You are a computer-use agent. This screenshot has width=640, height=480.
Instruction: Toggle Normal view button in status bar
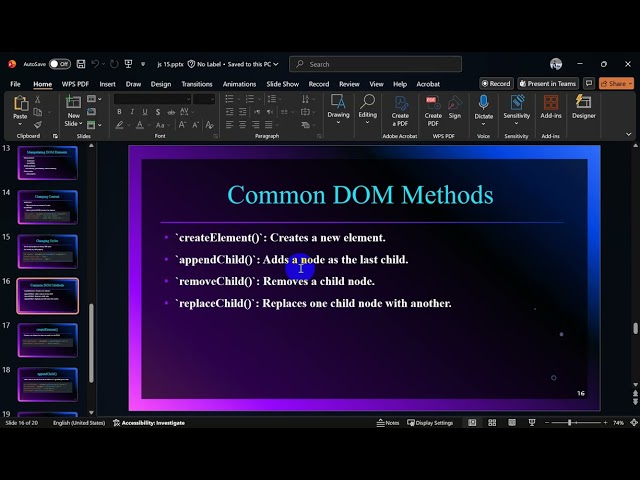point(472,423)
